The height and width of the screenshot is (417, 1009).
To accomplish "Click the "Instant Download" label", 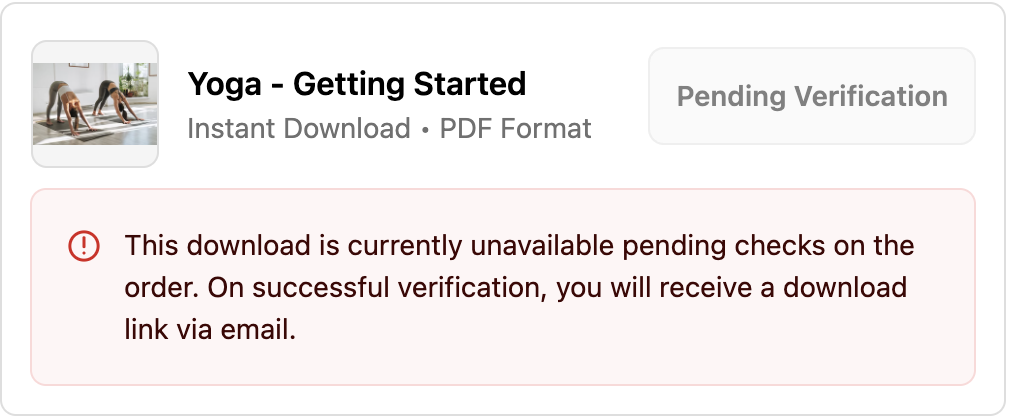I will point(299,129).
